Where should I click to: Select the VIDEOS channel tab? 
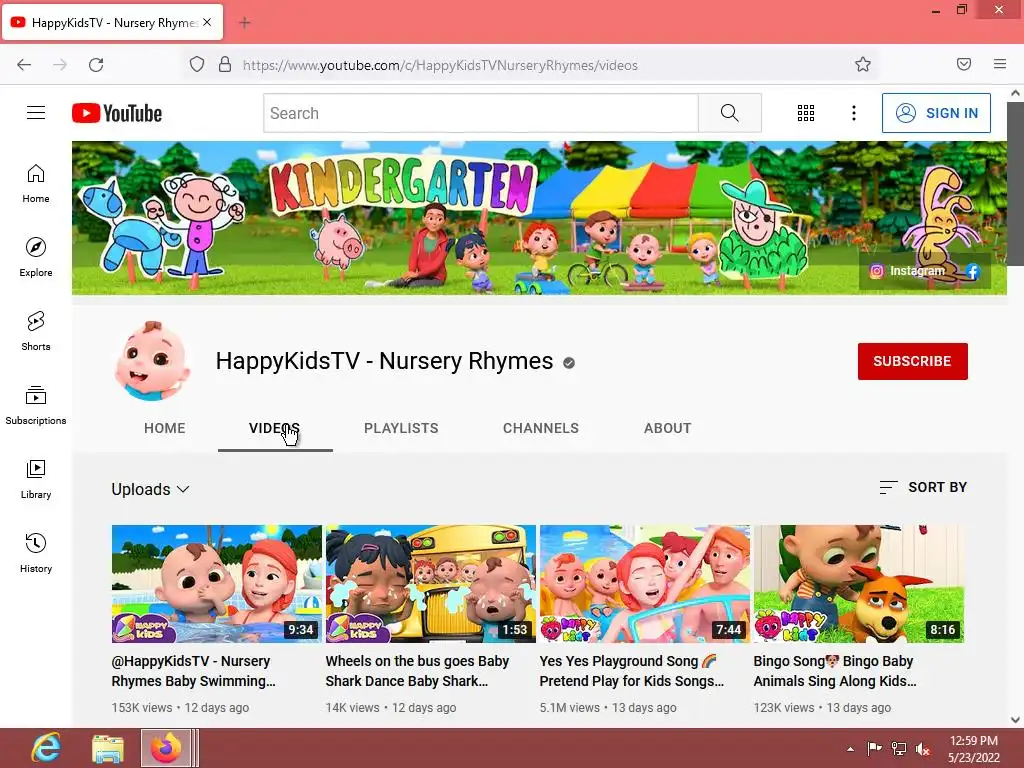click(x=275, y=428)
